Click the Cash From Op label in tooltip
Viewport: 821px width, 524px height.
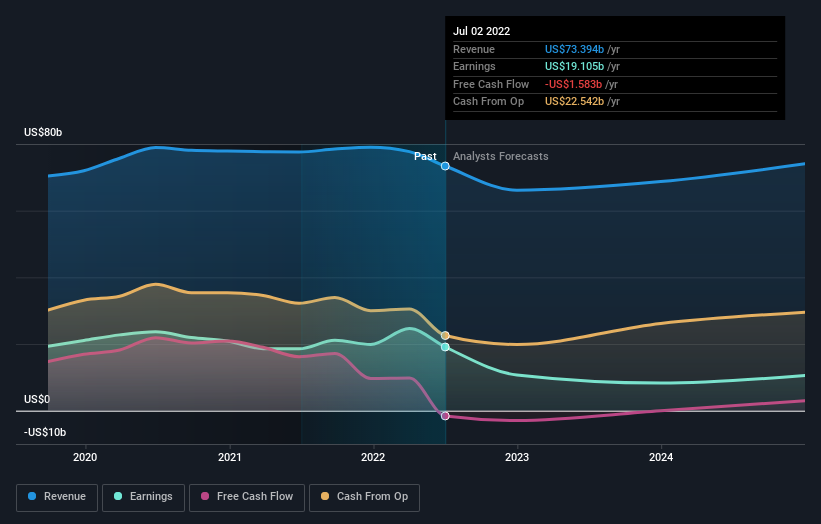[x=489, y=102]
